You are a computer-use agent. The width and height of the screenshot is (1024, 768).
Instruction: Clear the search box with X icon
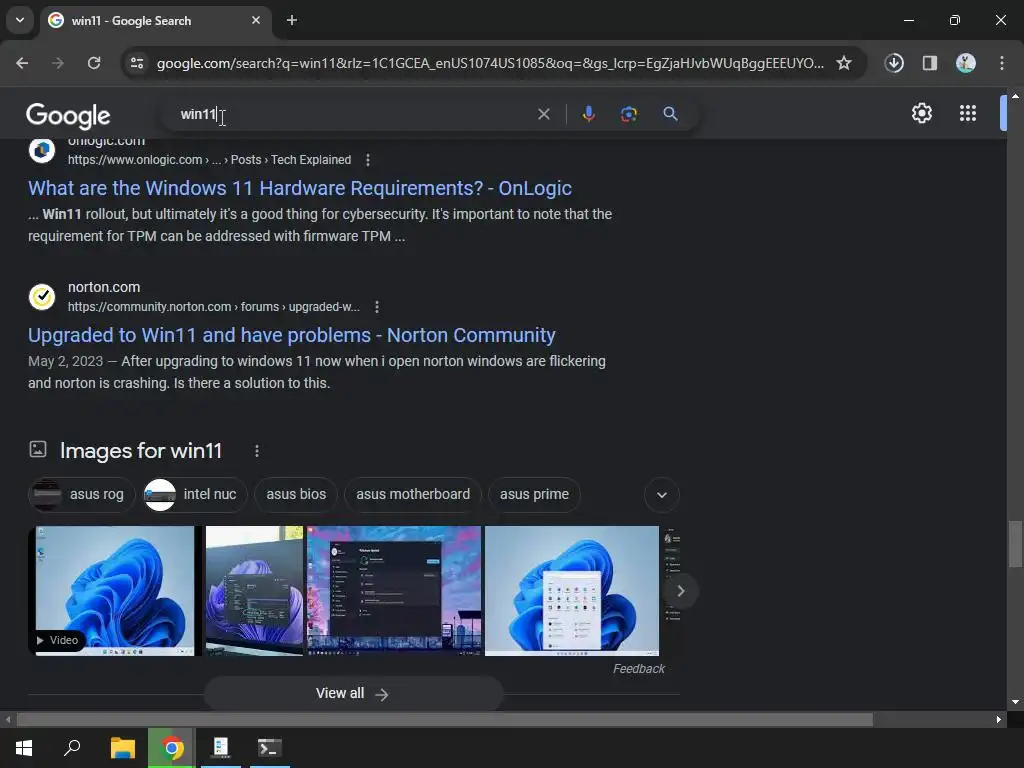(x=543, y=114)
